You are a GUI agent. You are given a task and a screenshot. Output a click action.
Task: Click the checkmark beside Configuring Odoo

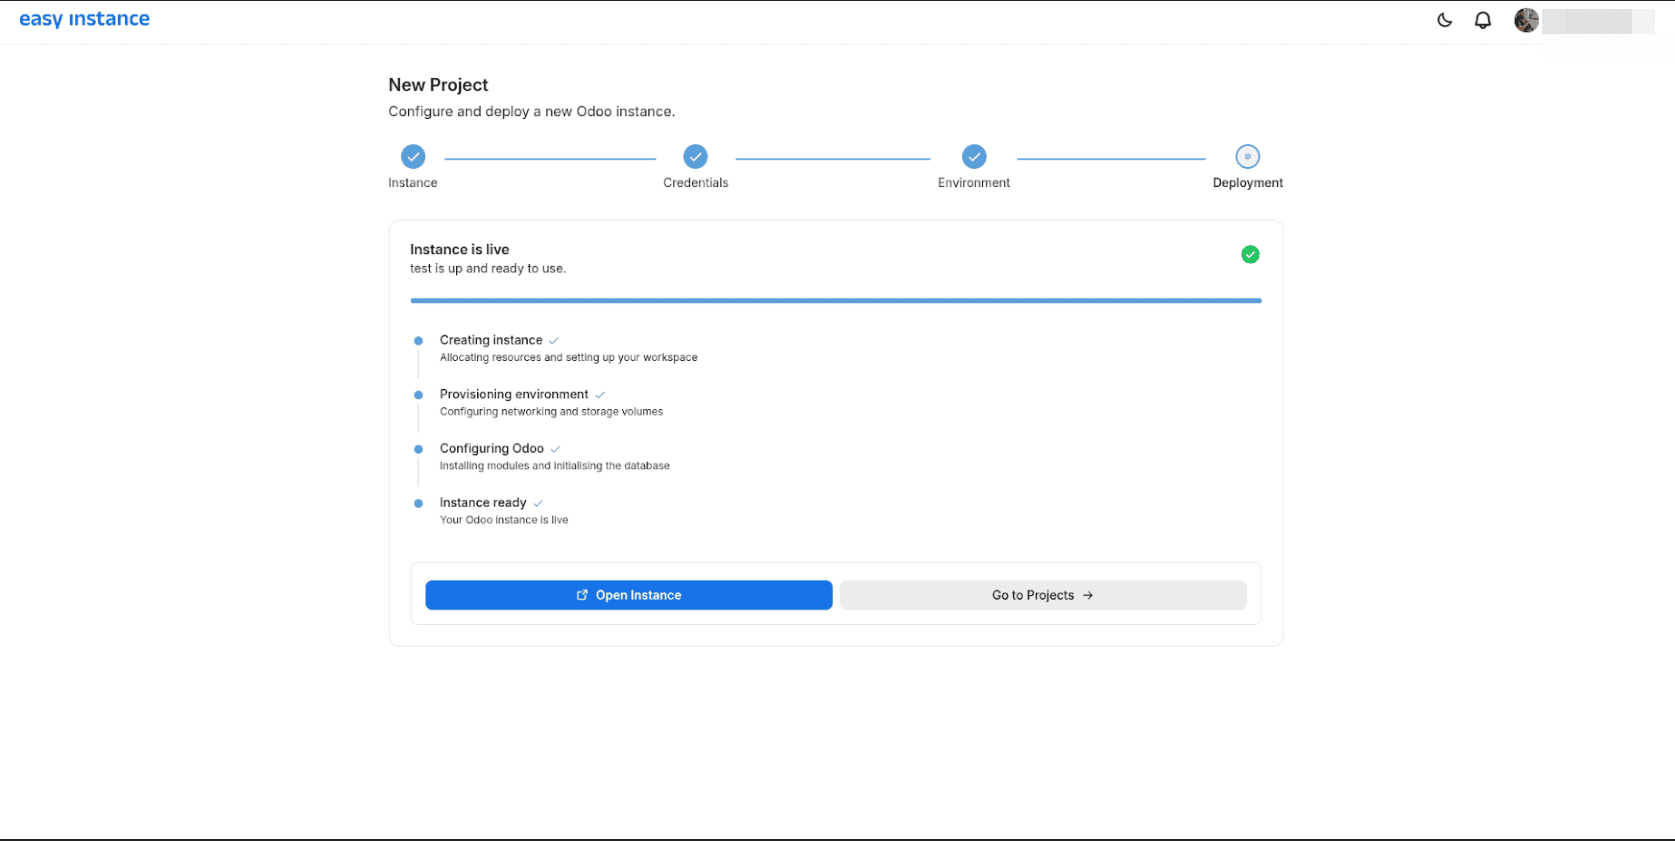coord(555,449)
